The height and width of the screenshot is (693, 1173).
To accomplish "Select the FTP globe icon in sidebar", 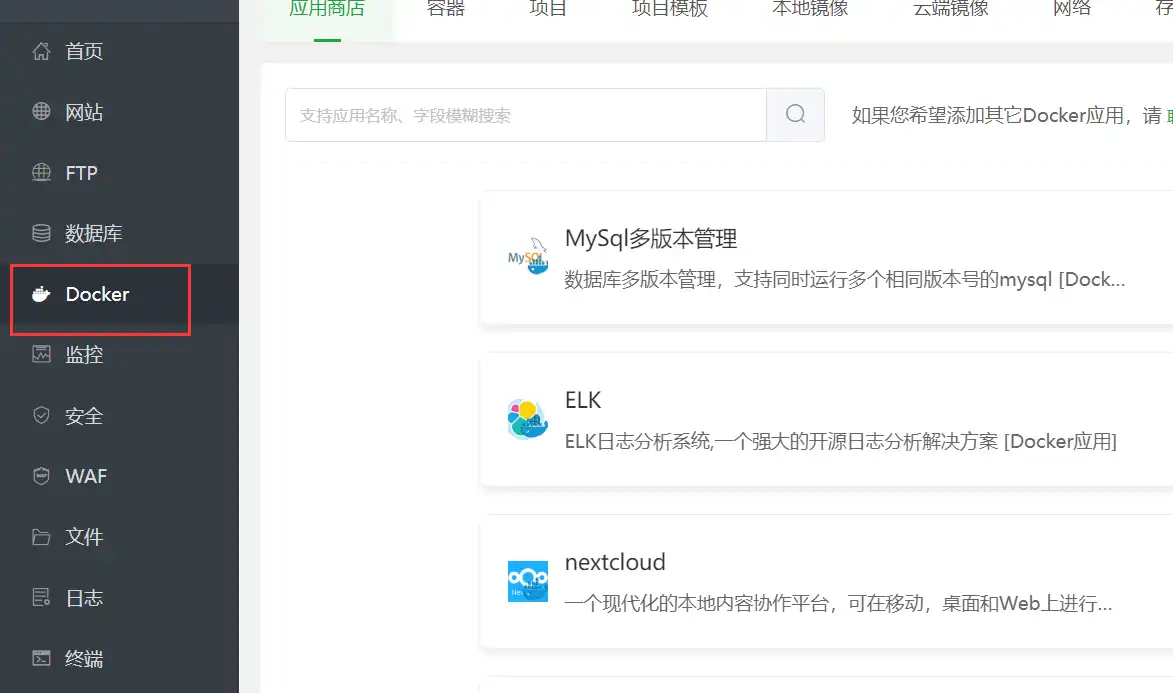I will (41, 173).
